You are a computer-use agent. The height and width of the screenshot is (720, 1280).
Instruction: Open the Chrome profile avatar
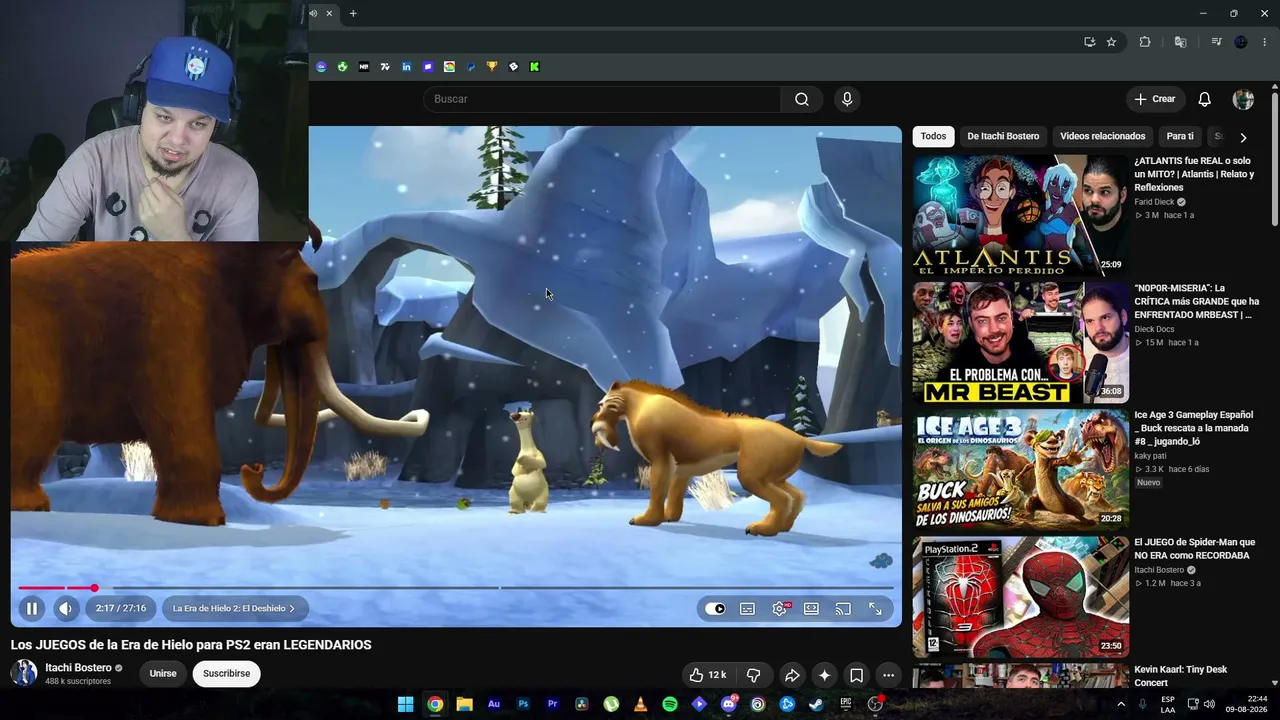click(x=1241, y=42)
